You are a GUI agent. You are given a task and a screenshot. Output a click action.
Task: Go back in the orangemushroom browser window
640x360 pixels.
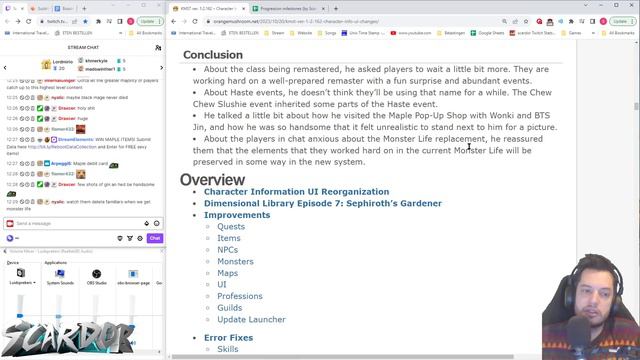174,21
